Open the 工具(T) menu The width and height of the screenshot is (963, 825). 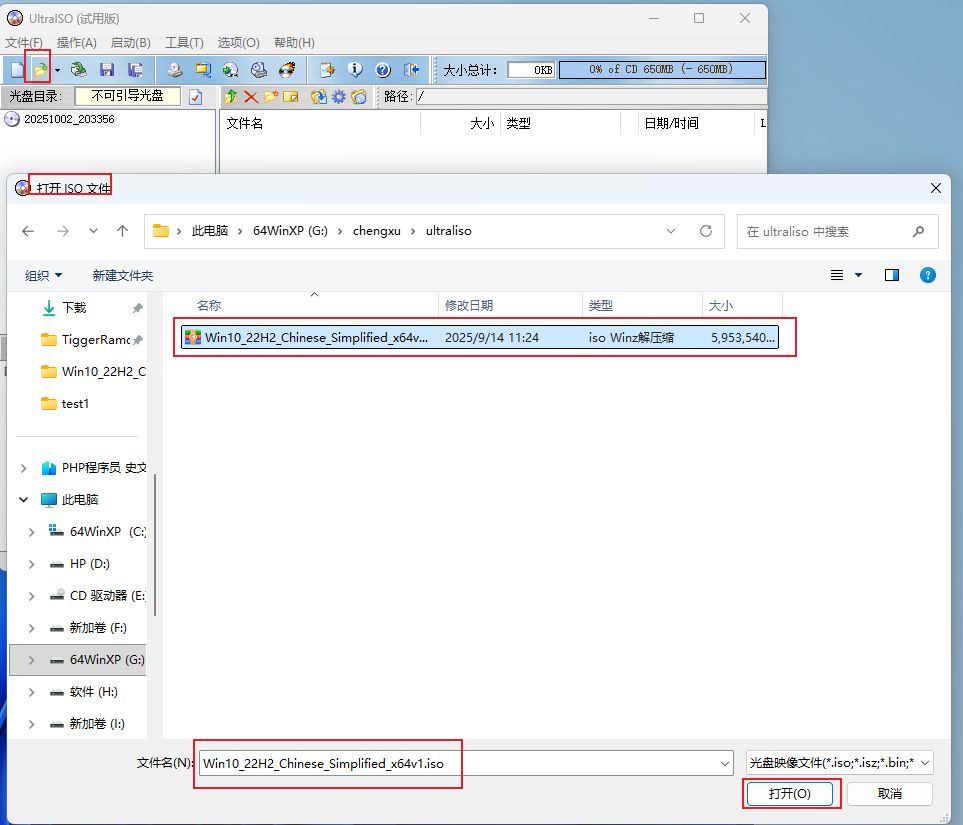pos(184,43)
